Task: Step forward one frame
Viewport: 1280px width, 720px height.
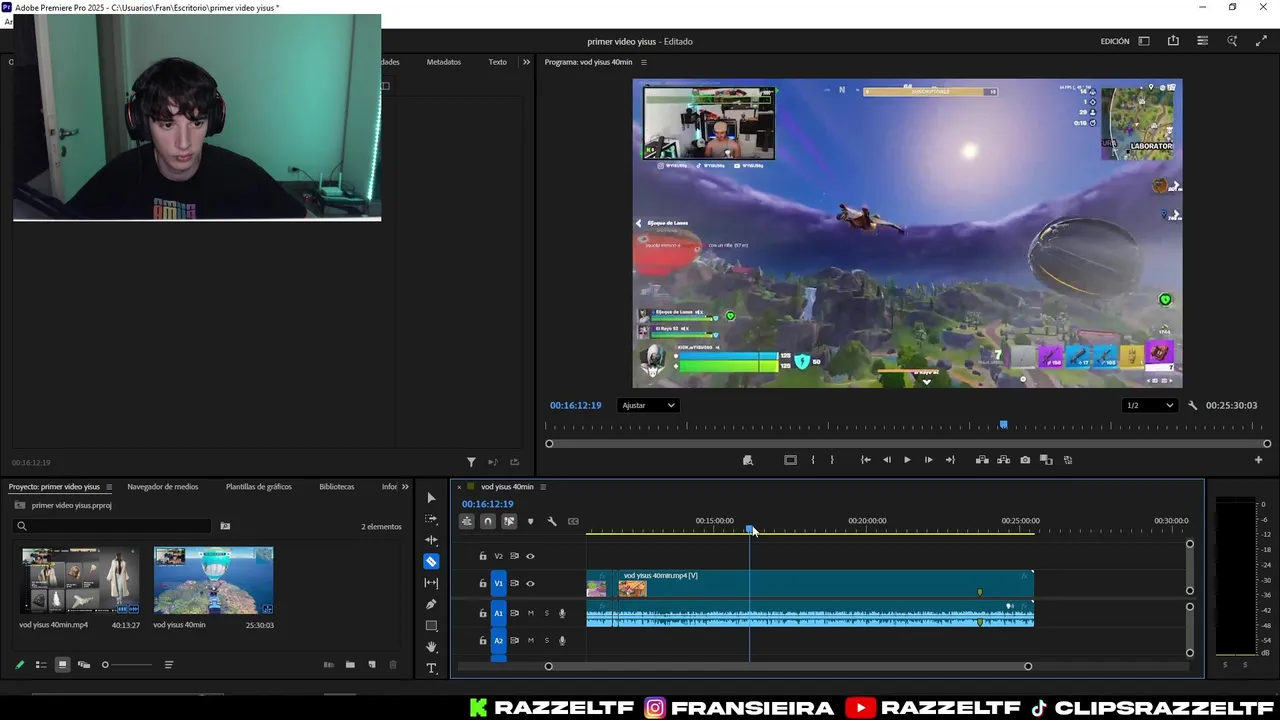Action: click(928, 460)
